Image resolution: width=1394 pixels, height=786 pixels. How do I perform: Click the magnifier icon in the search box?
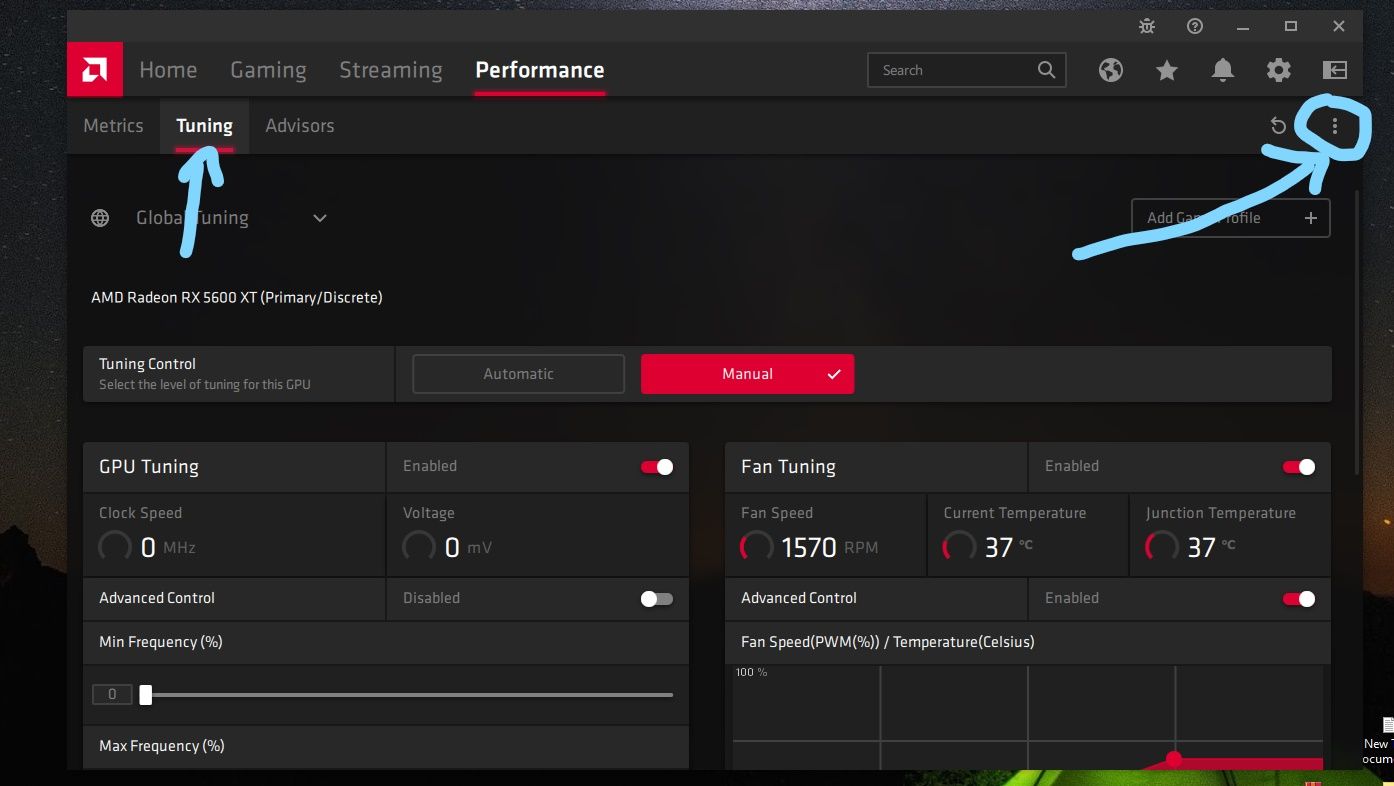pos(1046,70)
